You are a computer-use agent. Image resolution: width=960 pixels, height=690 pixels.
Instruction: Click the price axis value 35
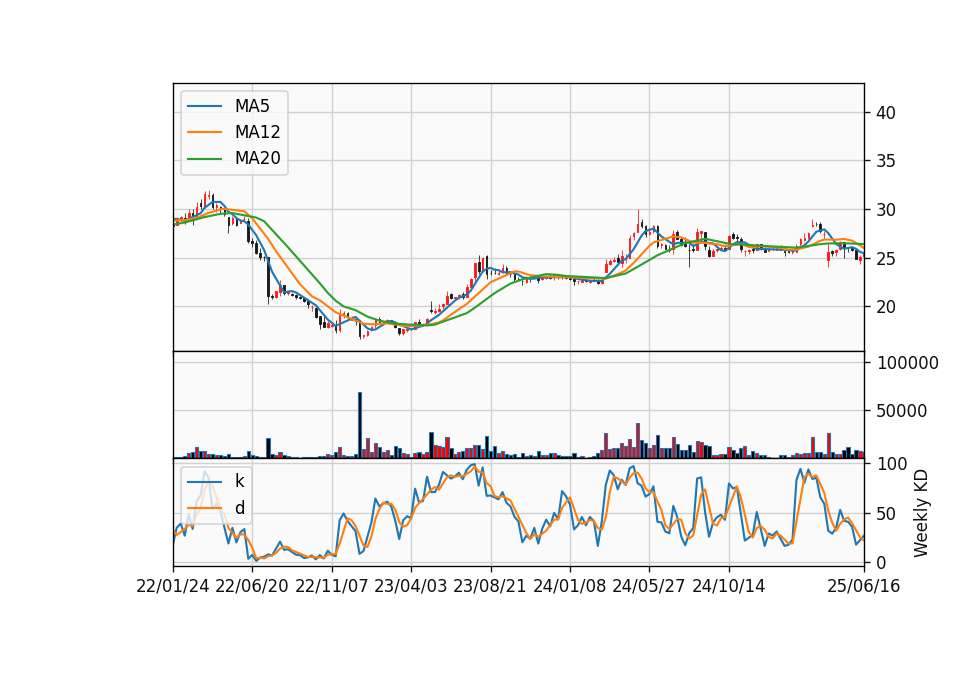(x=886, y=161)
